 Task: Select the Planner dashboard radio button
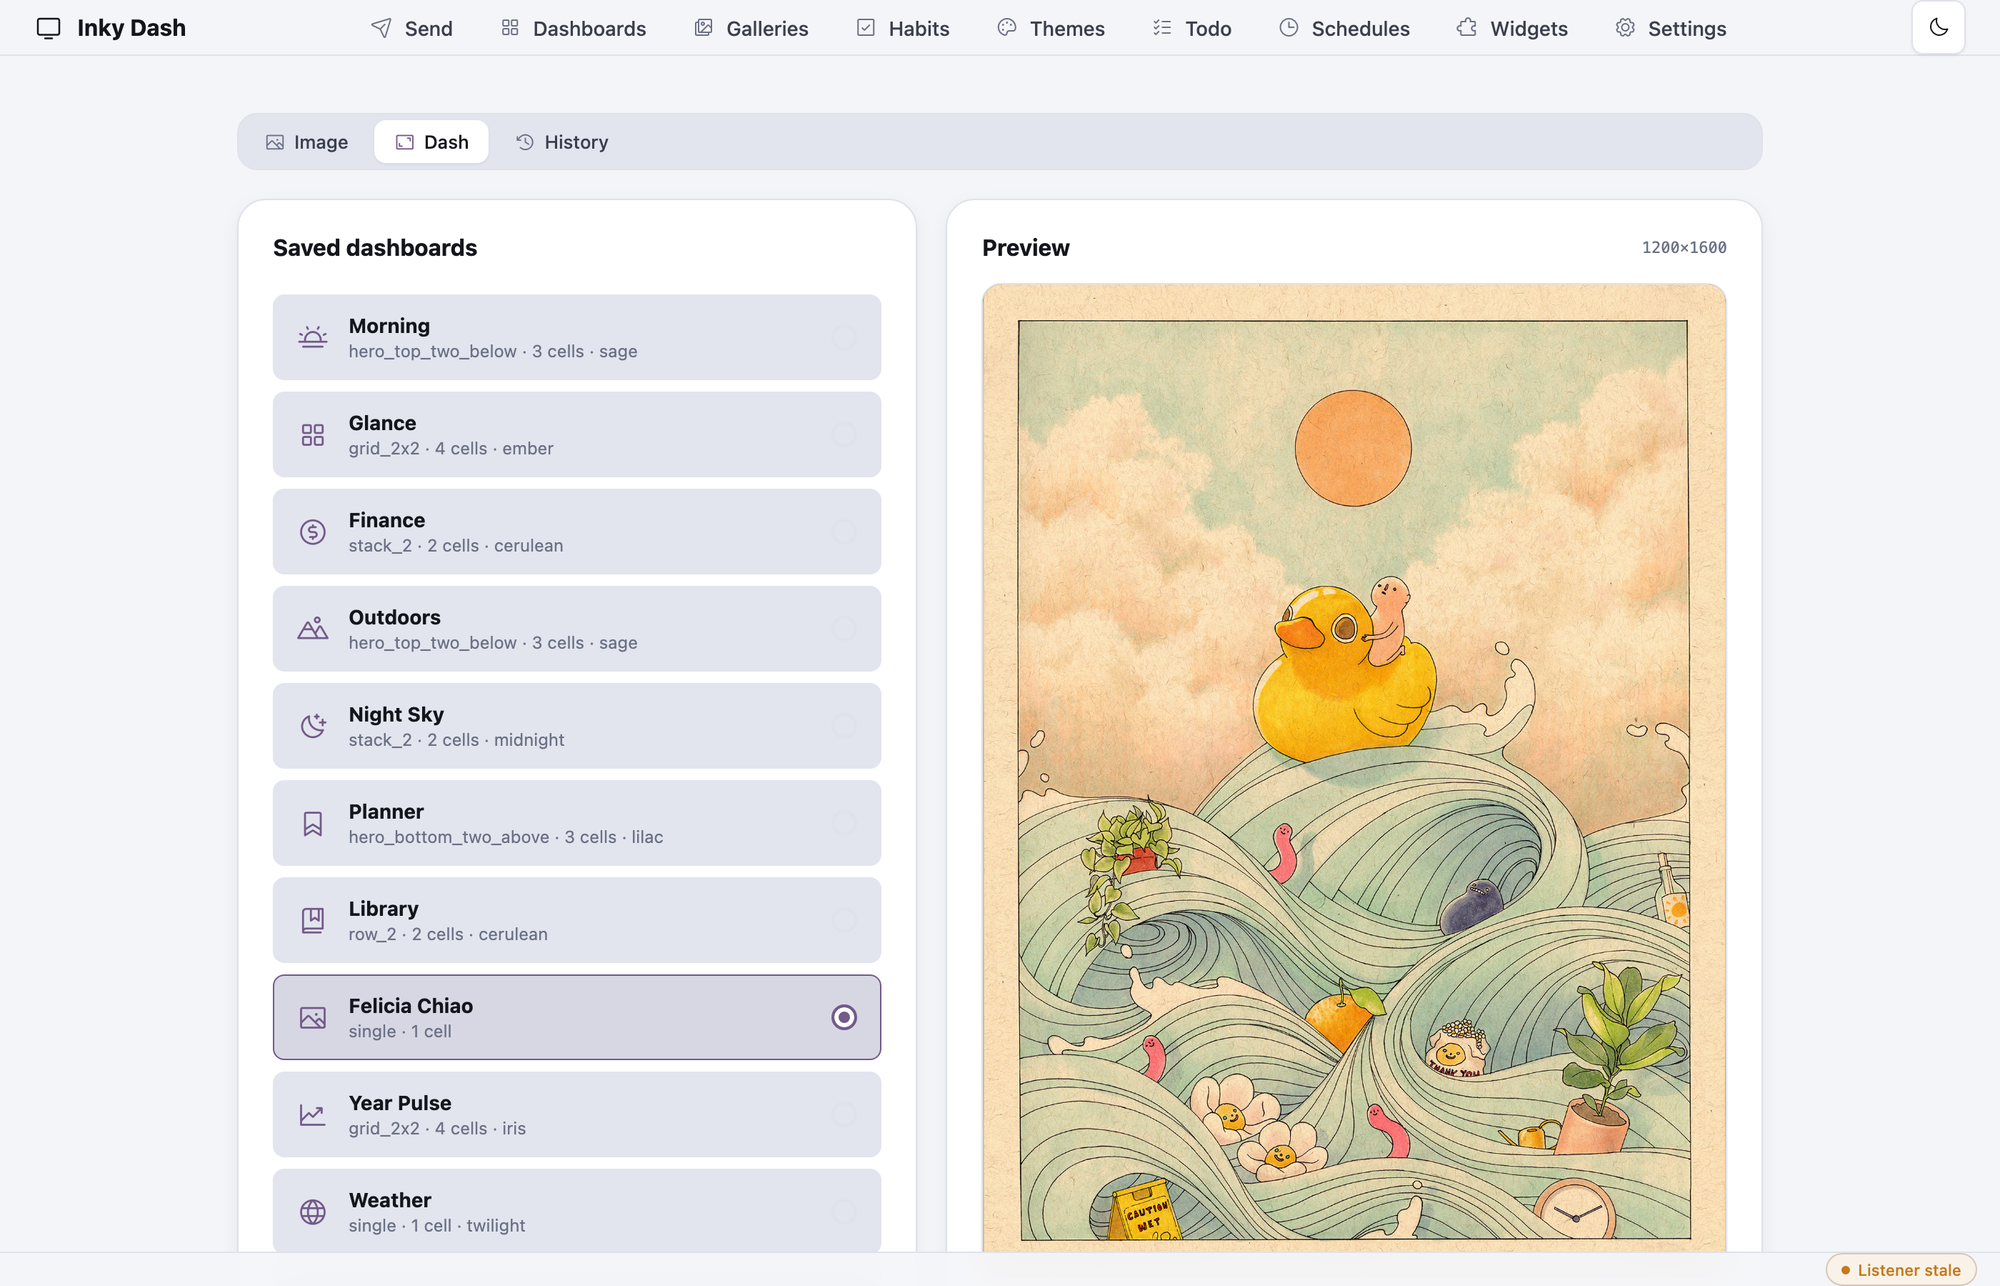click(844, 823)
